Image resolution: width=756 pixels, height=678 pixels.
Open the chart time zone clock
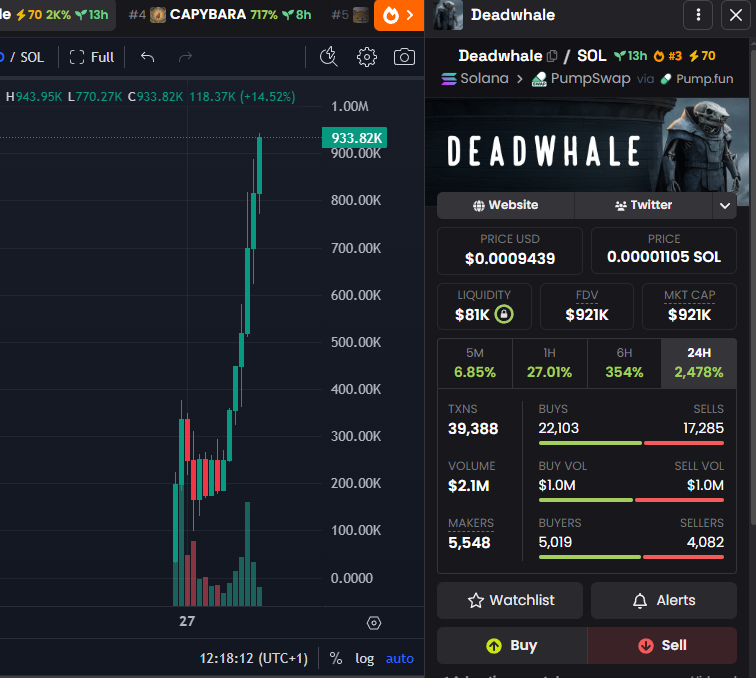coord(254,658)
